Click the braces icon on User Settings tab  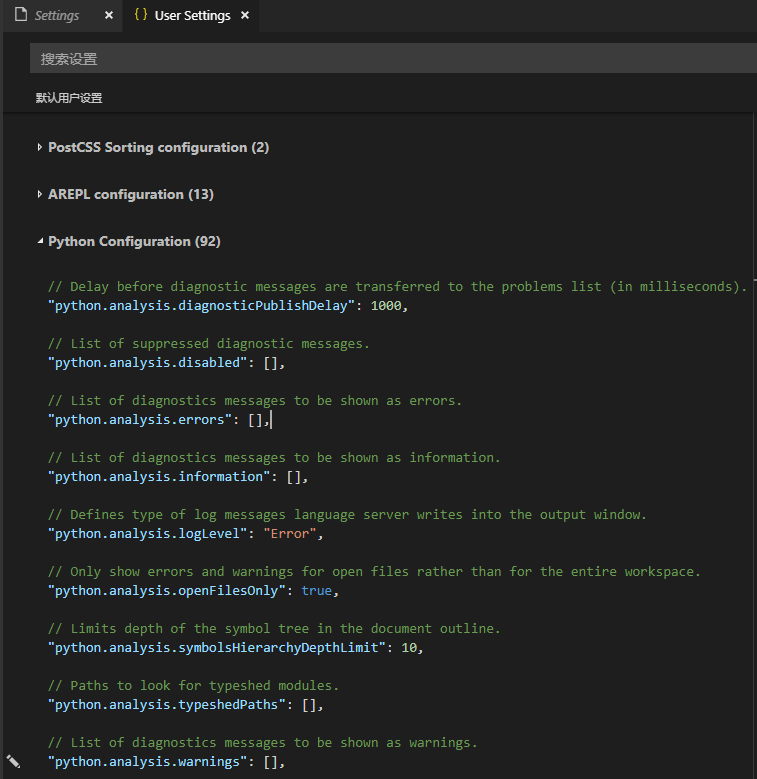(141, 14)
